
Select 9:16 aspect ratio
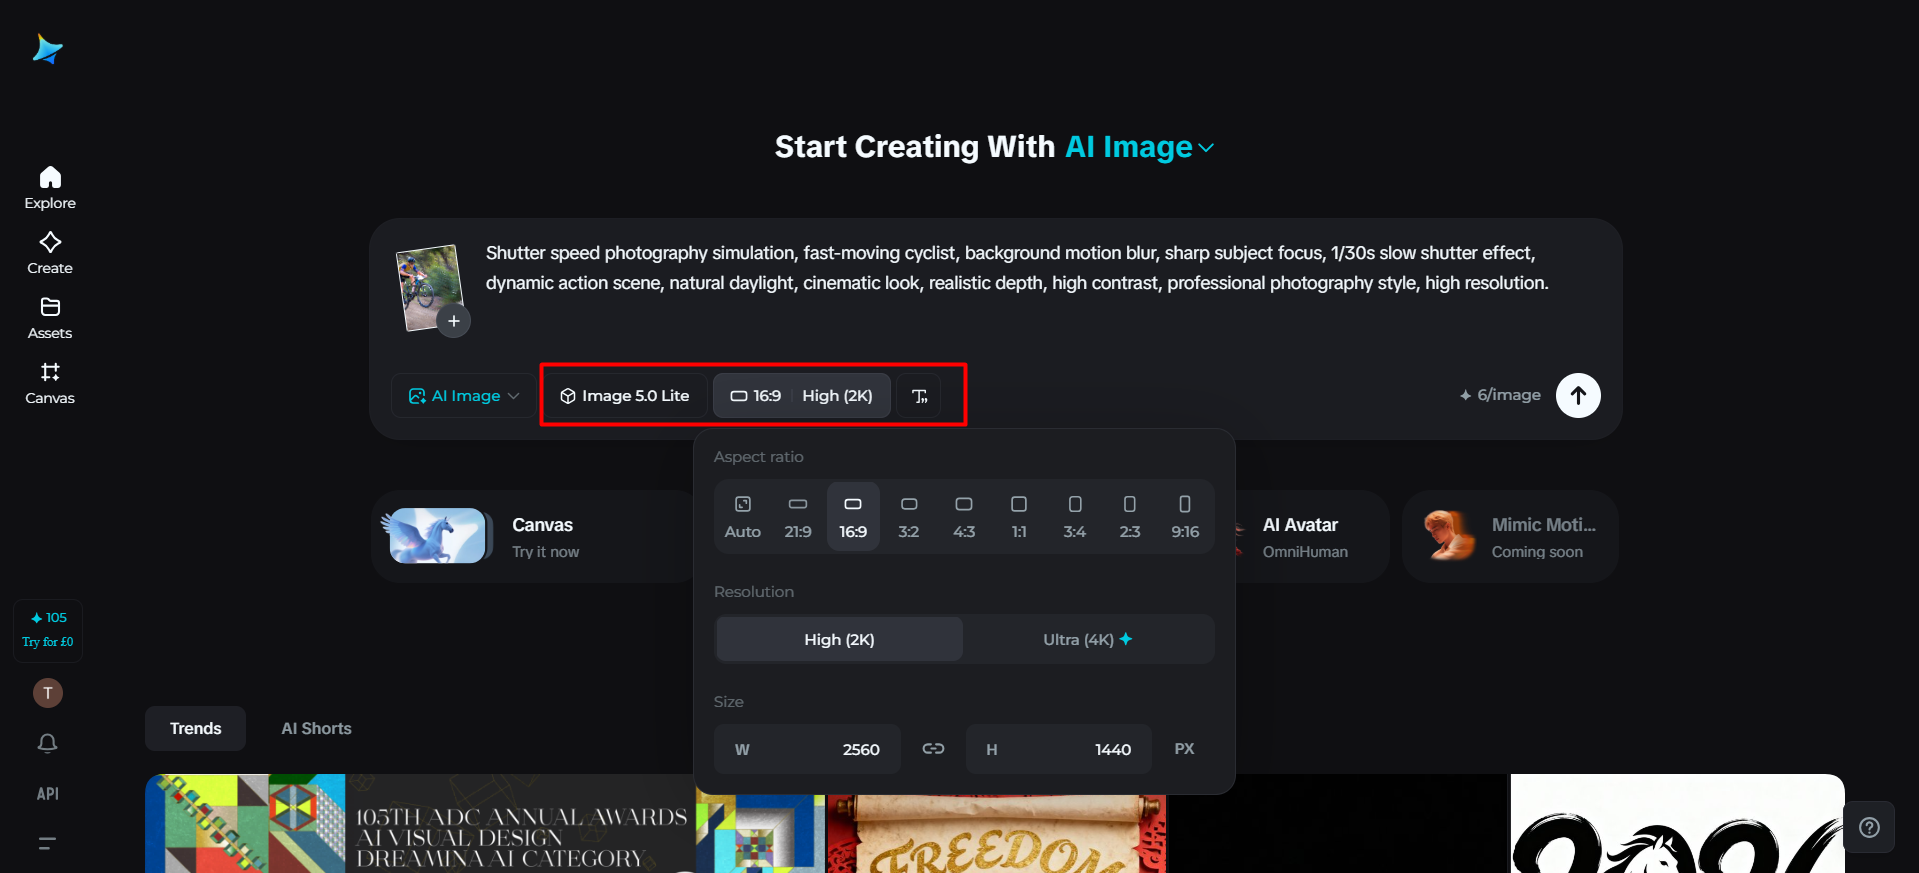tap(1185, 517)
